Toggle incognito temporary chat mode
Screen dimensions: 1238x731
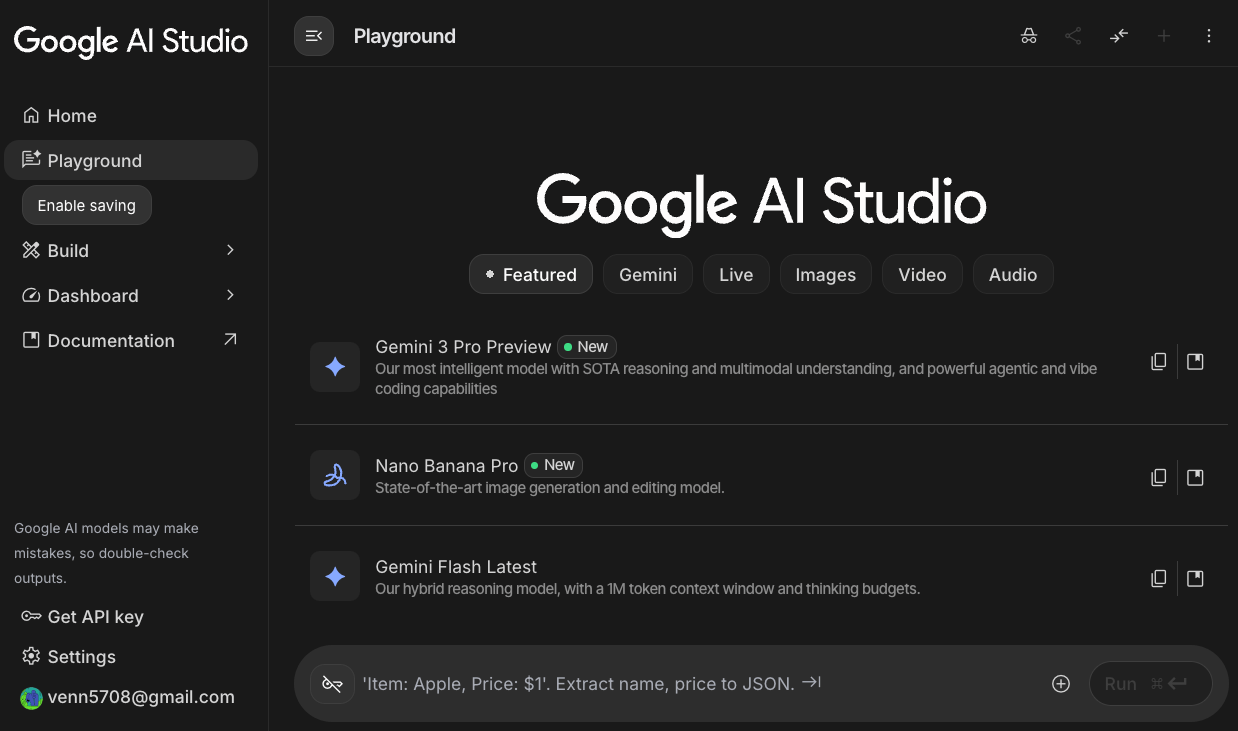1028,36
